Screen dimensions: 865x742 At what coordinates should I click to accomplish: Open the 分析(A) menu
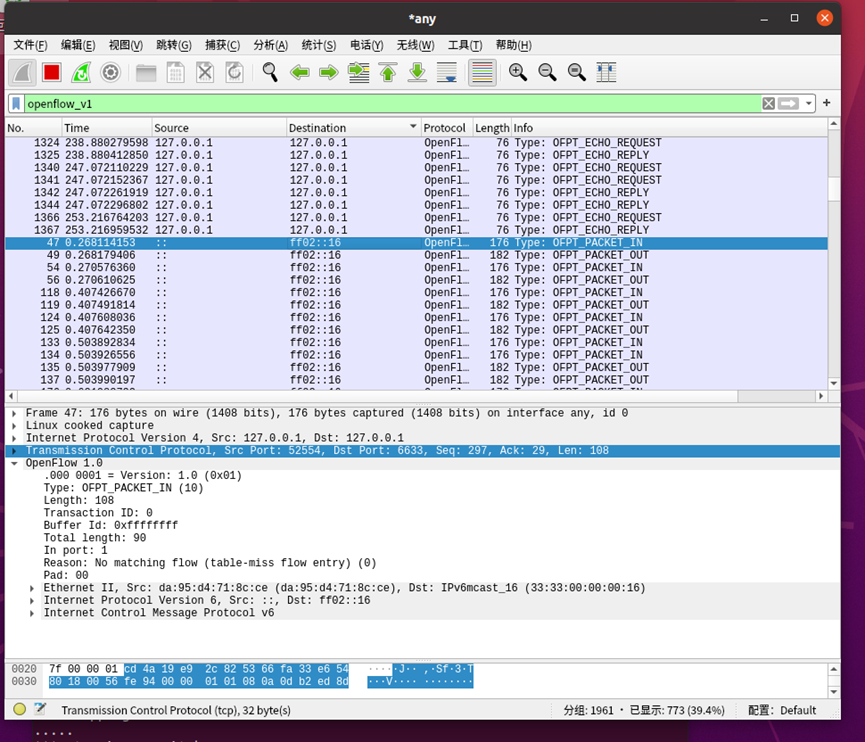[x=270, y=45]
